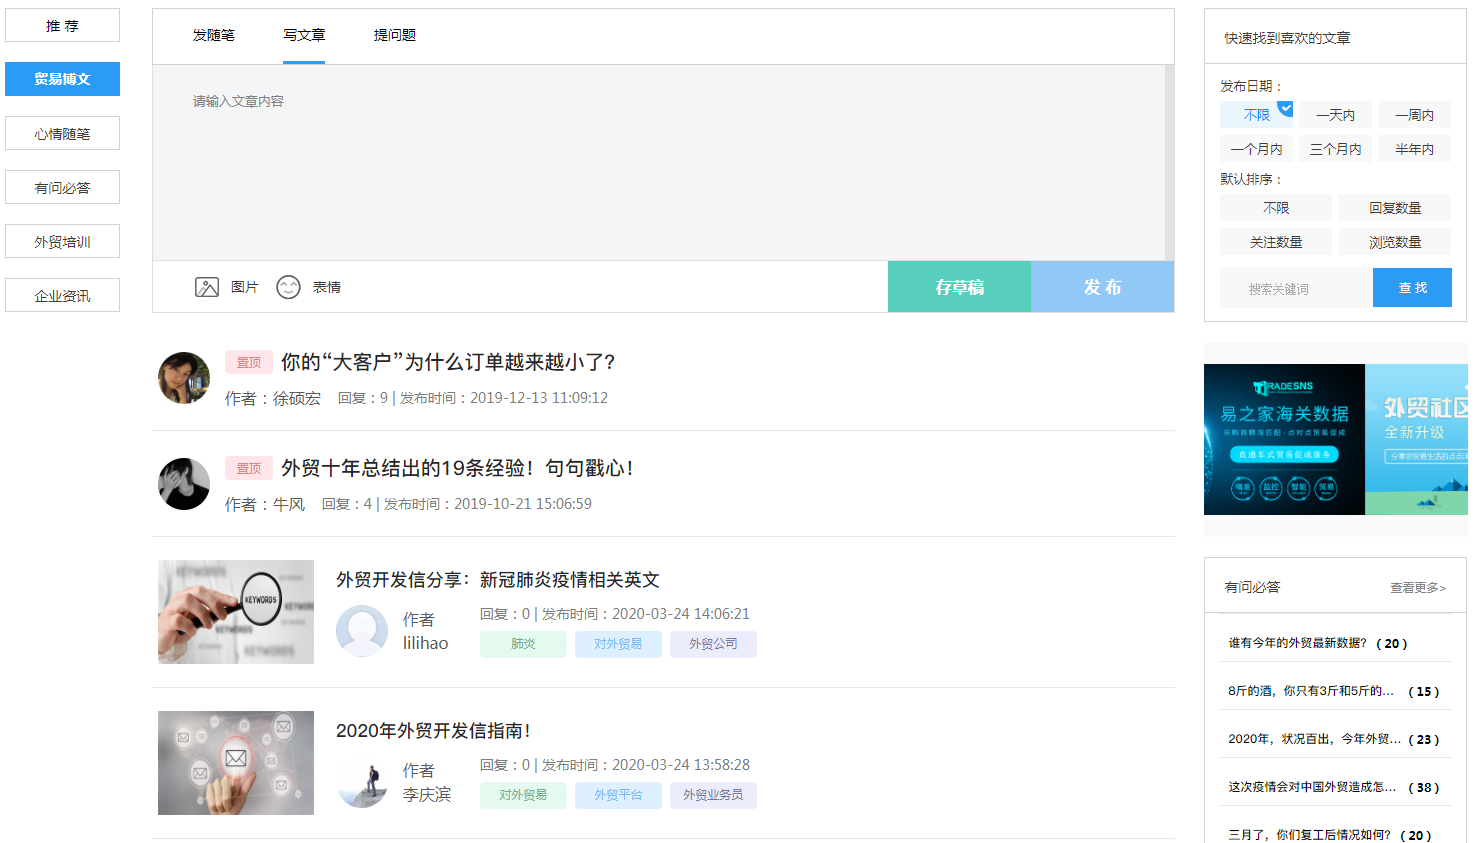The height and width of the screenshot is (843, 1479).
Task: Open the keywords magnifier article thumbnail
Action: [x=236, y=612]
